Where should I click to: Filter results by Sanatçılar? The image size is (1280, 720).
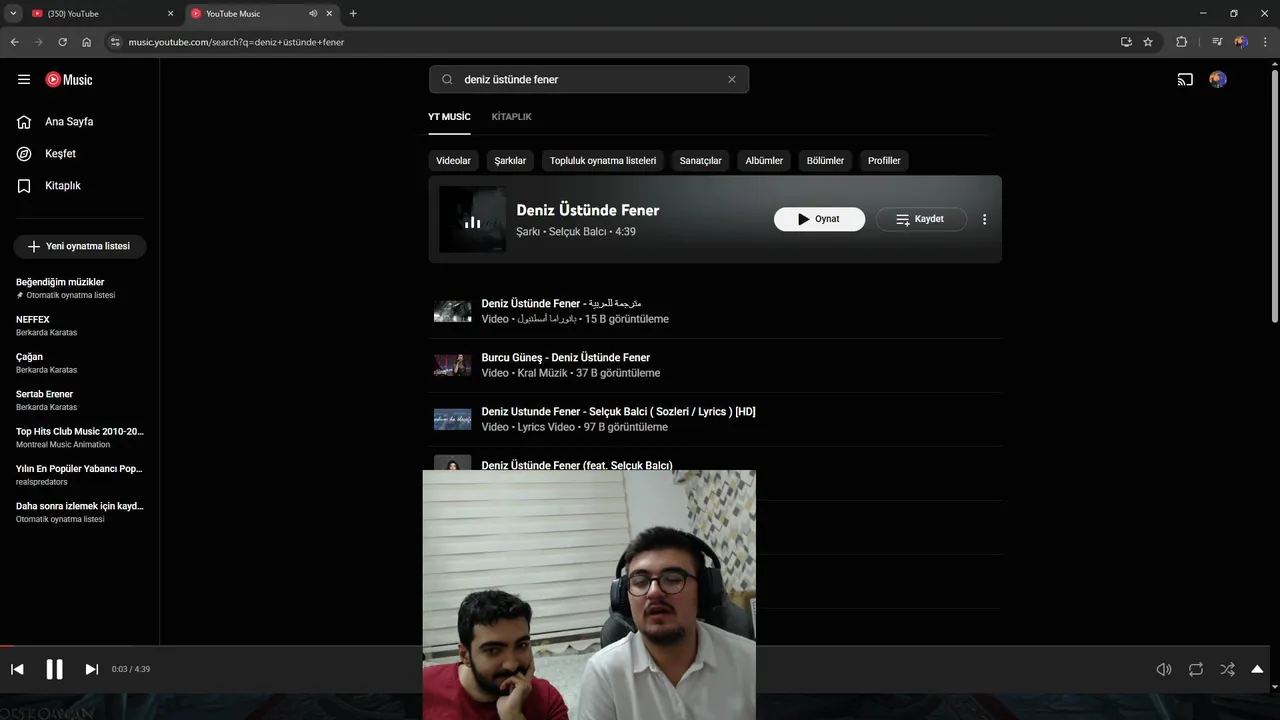700,160
